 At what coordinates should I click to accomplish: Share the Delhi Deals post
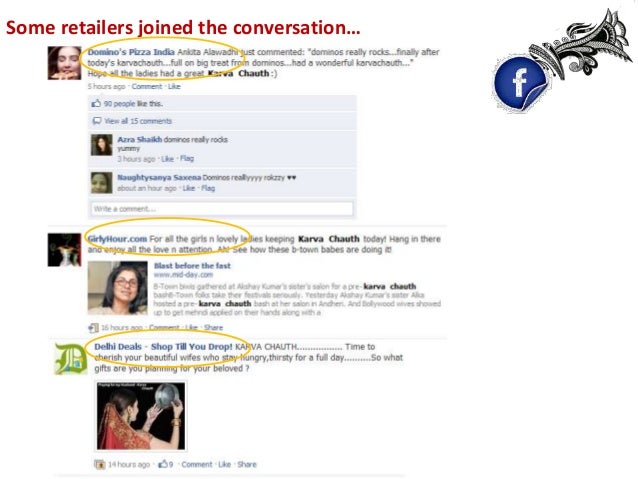247,464
